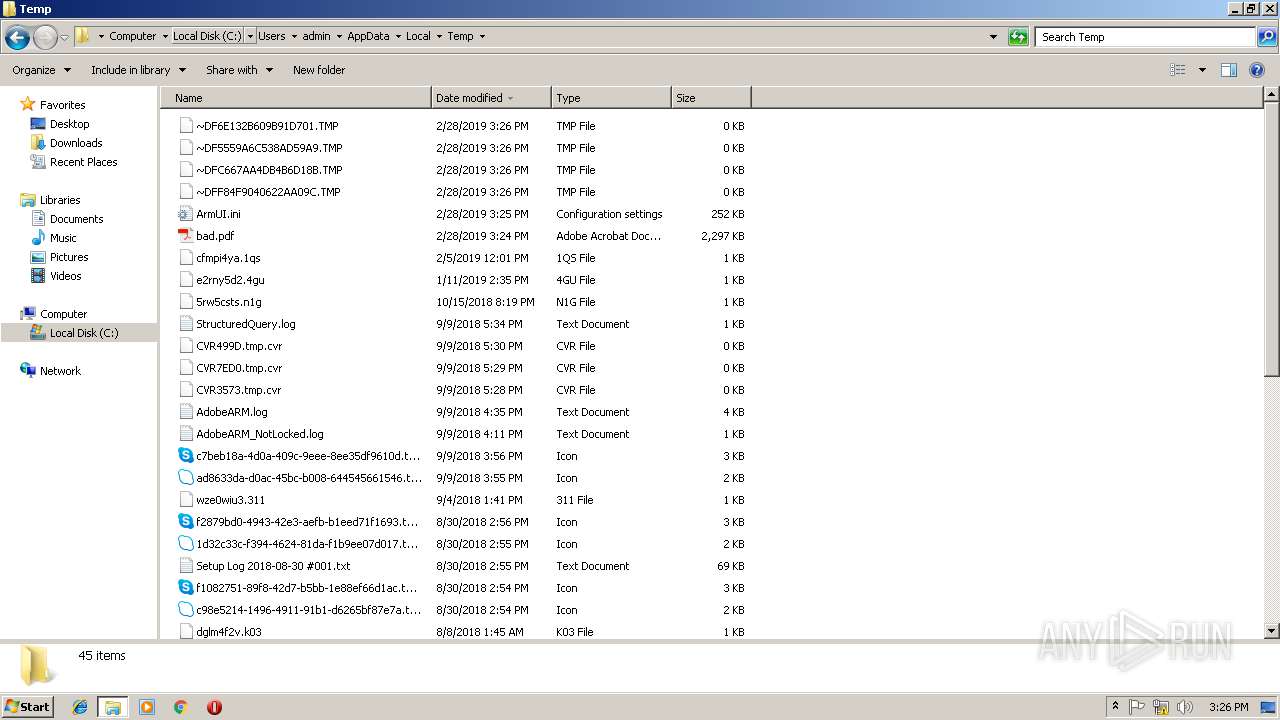1280x720 pixels.
Task: Select file ~DF6E132B609B91D701.TMP
Action: [x=267, y=126]
